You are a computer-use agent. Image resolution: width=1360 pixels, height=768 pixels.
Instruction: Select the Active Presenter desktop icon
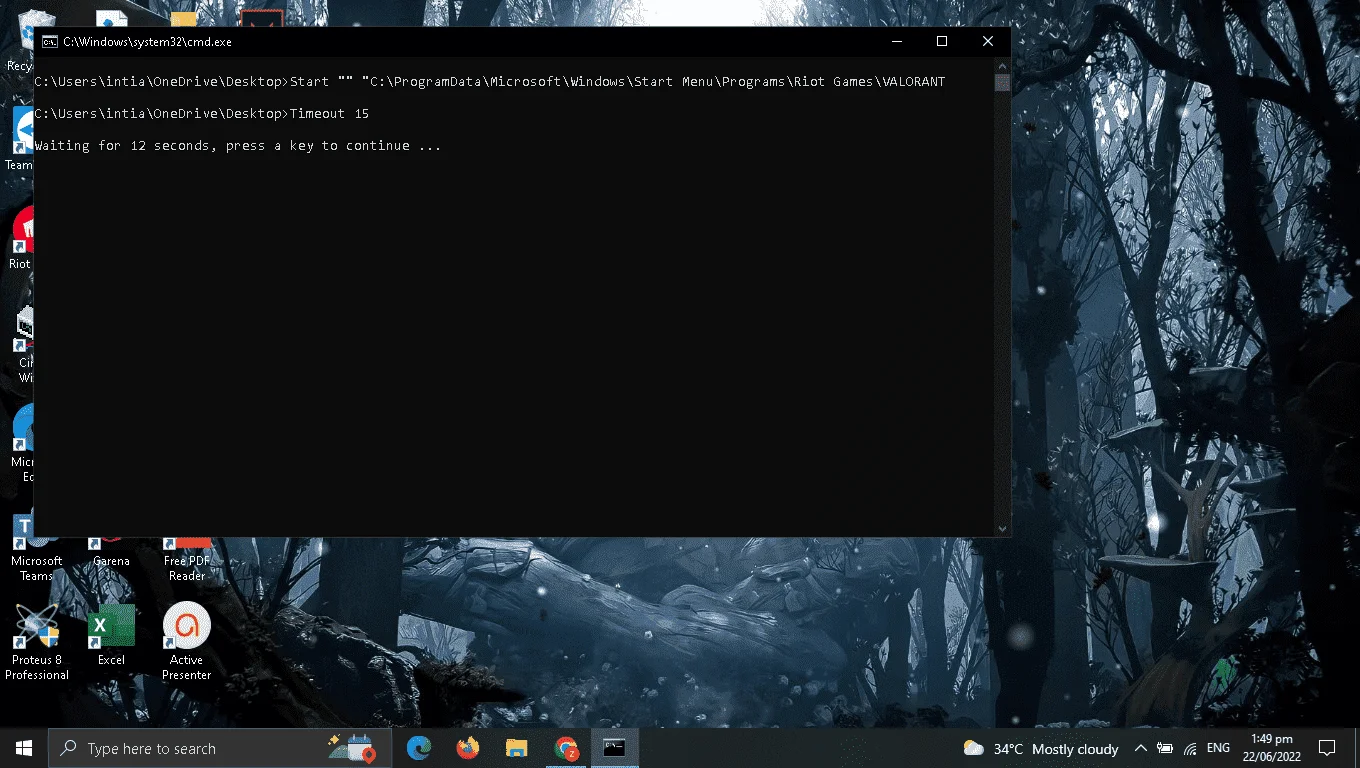[186, 642]
